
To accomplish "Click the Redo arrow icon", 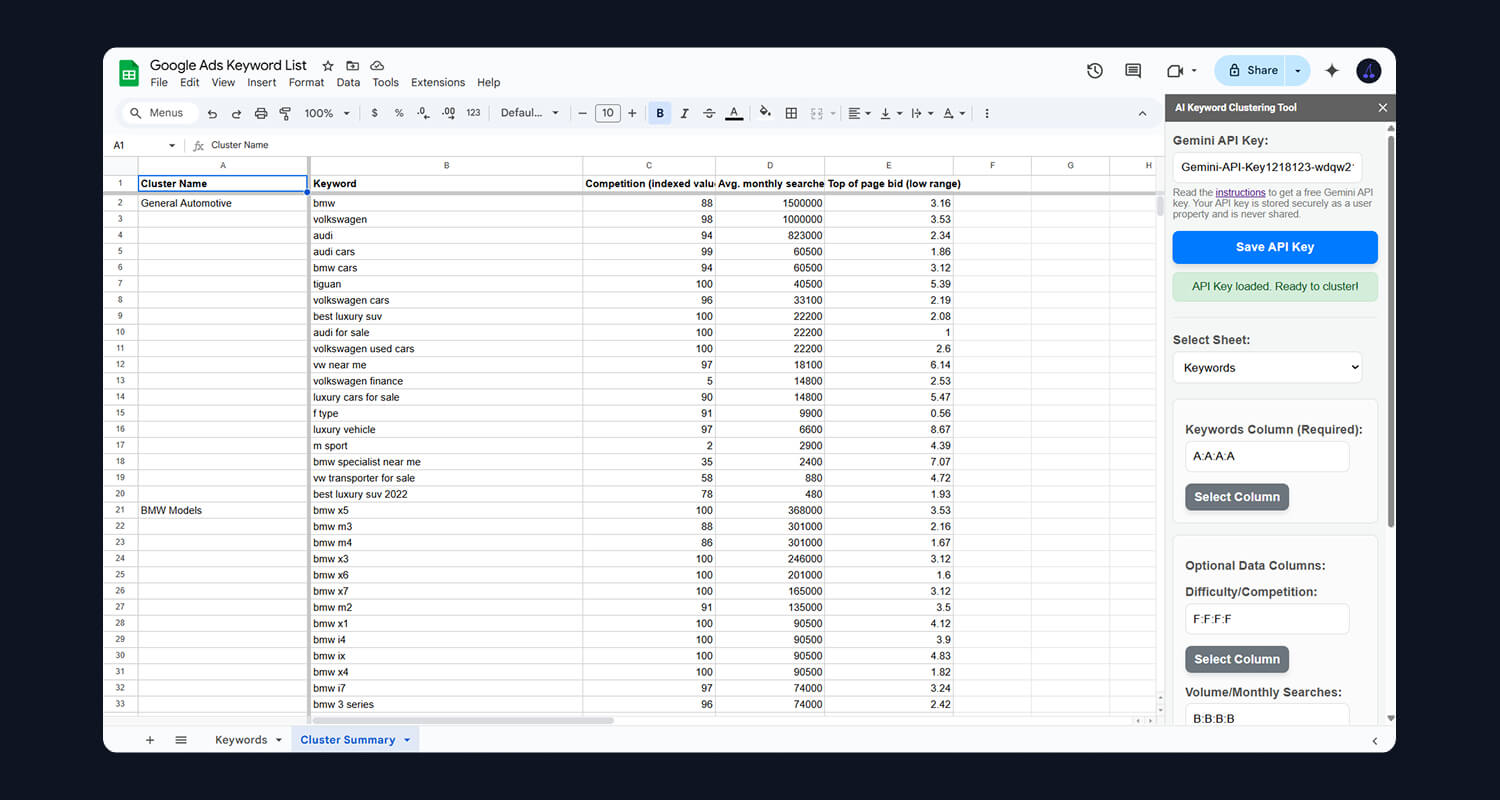I will 236,113.
